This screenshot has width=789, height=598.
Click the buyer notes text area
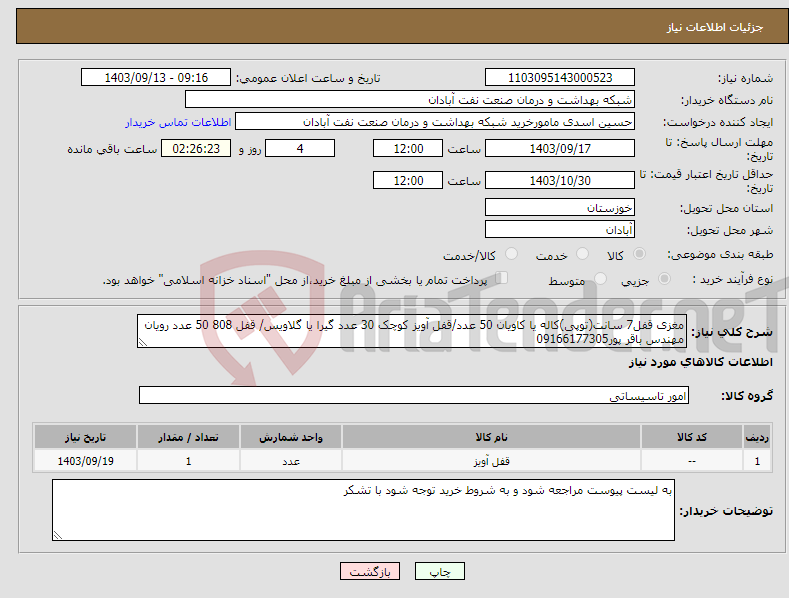pyautogui.click(x=363, y=510)
